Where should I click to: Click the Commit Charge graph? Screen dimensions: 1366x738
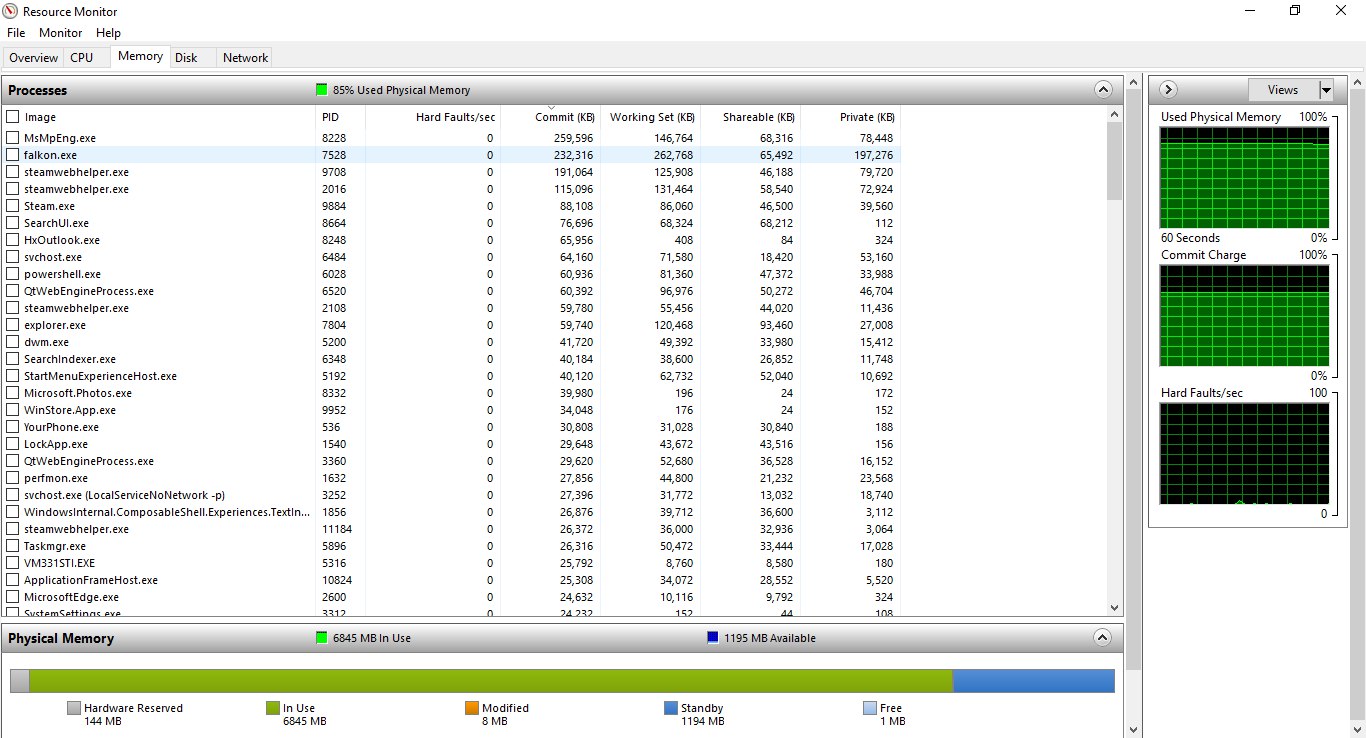click(1245, 316)
